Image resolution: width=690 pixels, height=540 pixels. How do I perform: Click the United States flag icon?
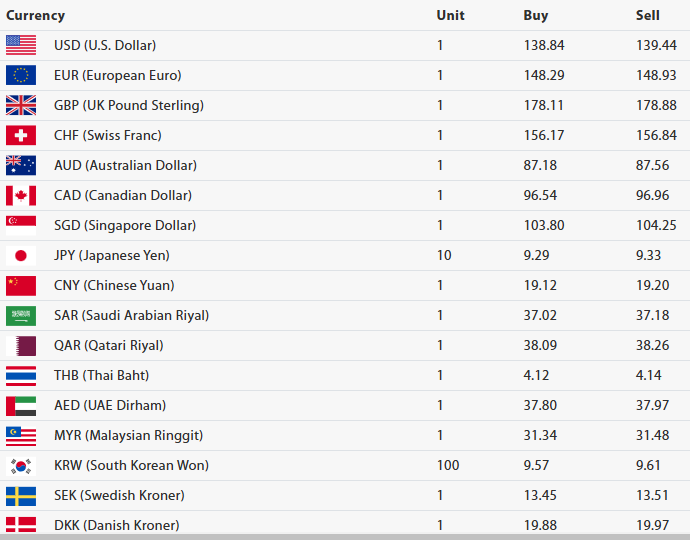[21, 45]
